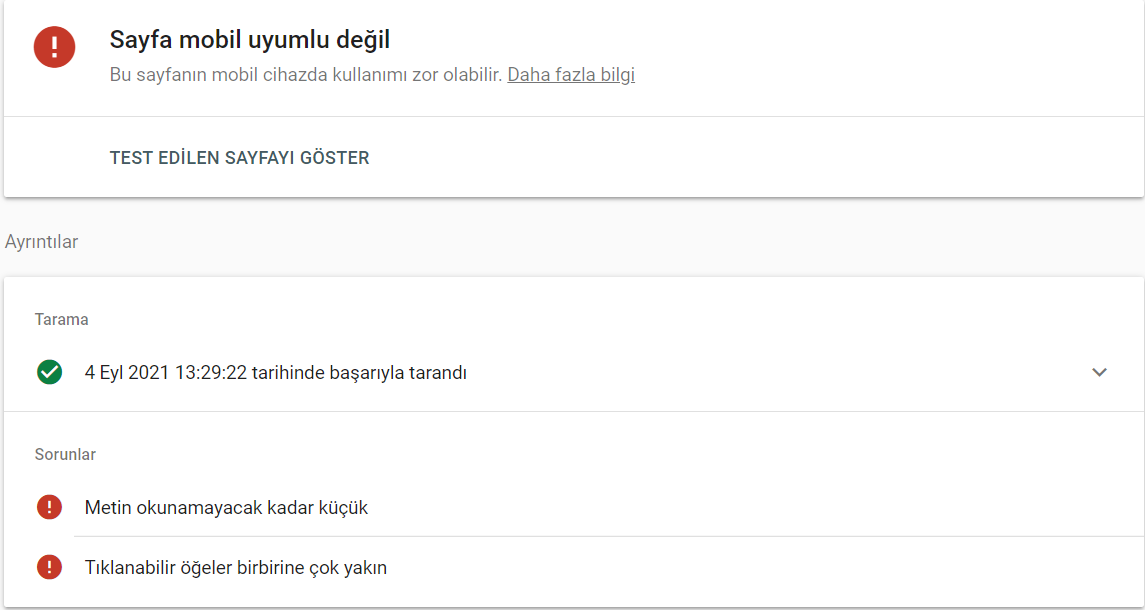Open the Metin okunamayacak kadar küçük issue

(573, 507)
